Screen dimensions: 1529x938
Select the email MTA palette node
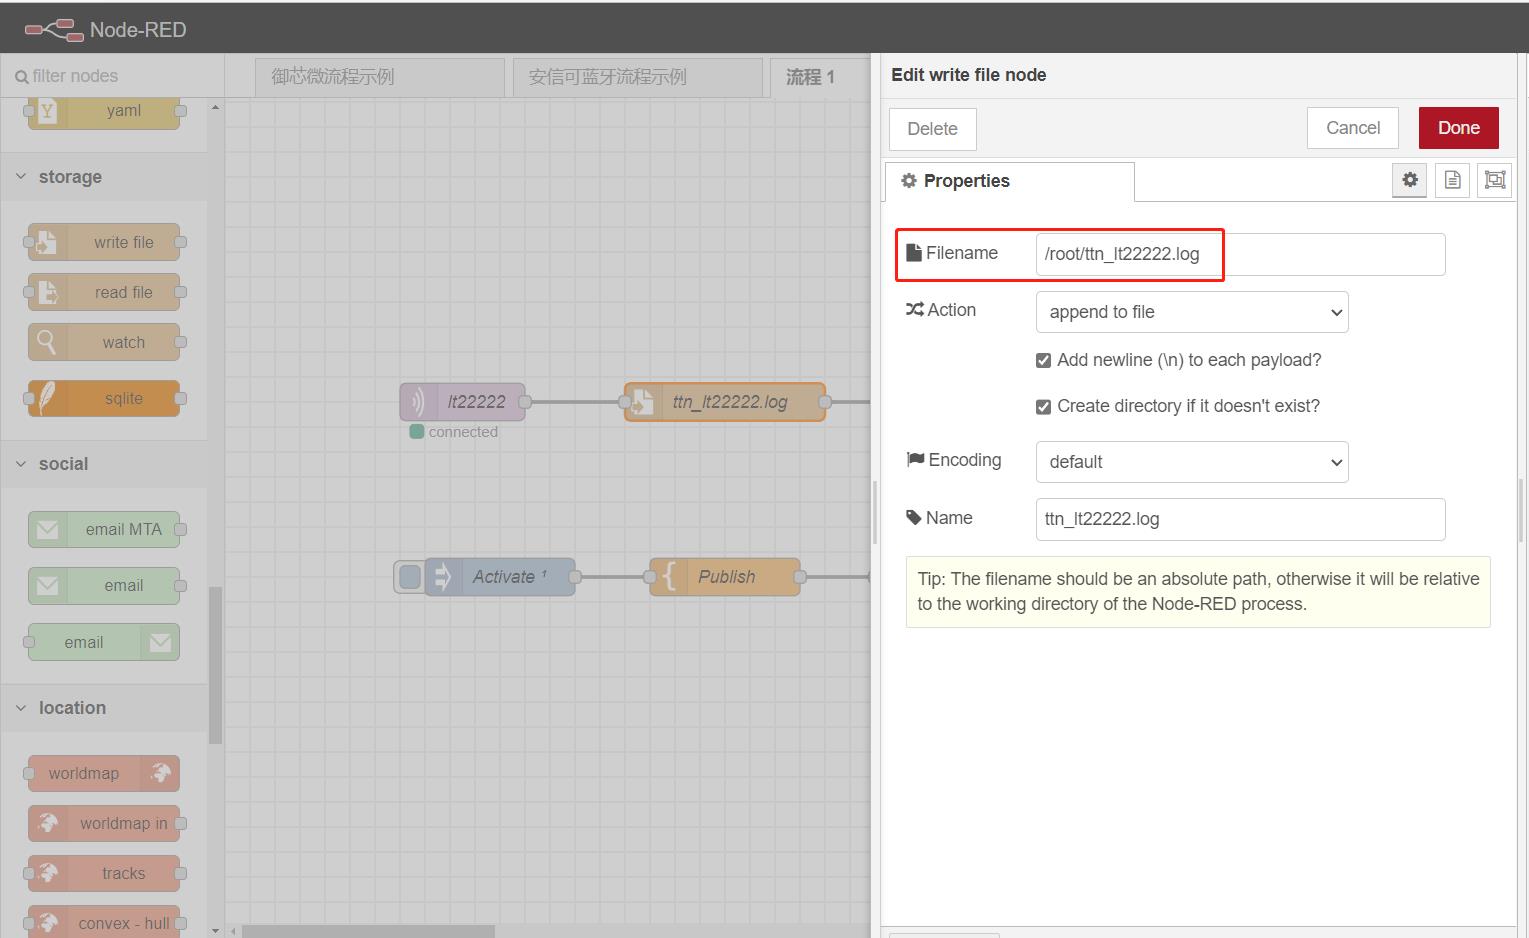coord(104,529)
